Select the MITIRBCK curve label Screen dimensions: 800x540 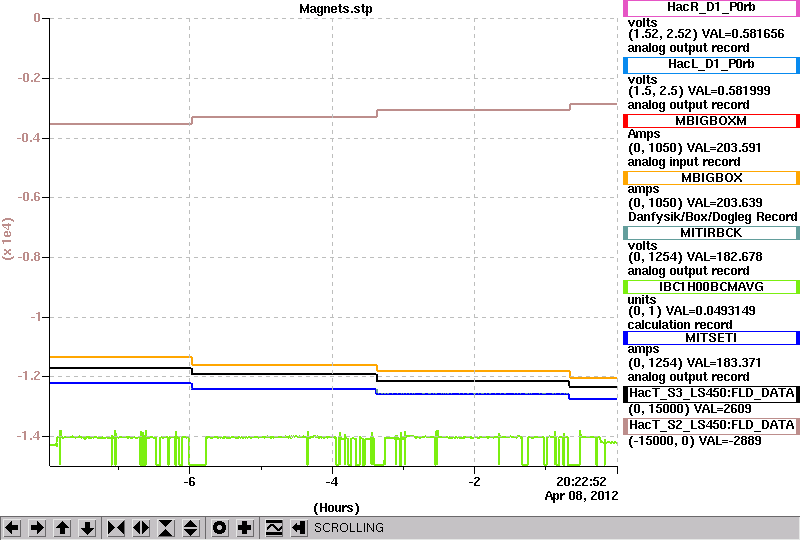(x=711, y=233)
